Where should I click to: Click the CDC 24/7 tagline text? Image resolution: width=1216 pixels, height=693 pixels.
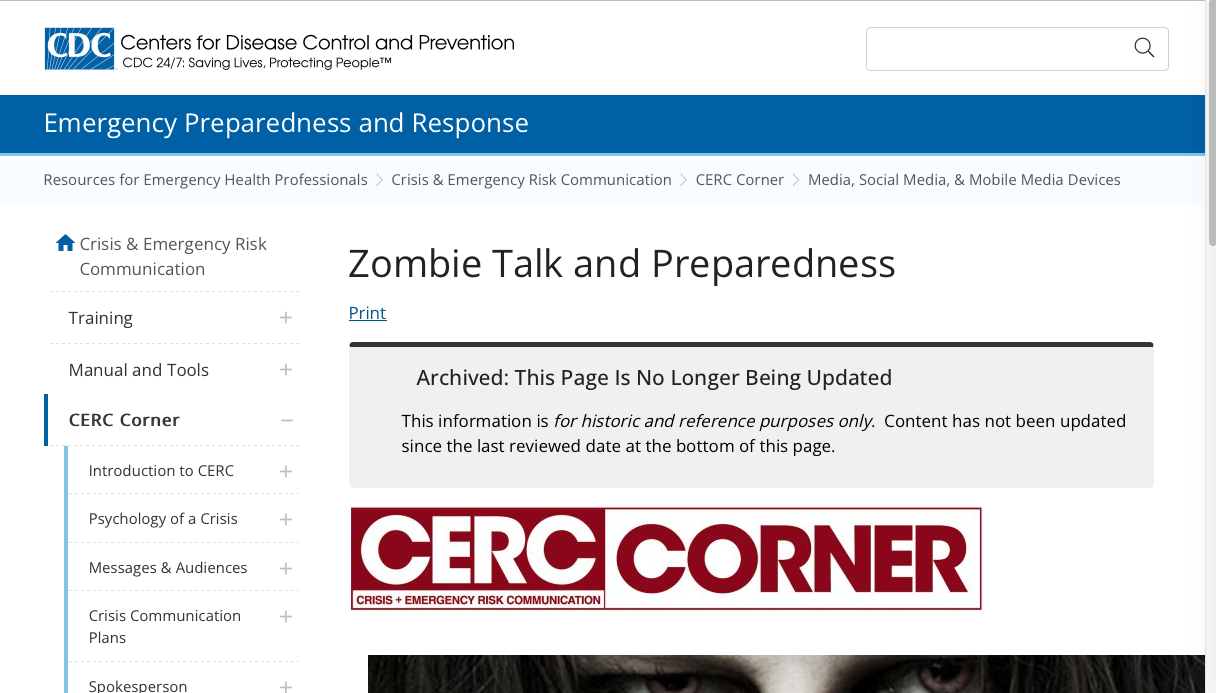[x=257, y=63]
